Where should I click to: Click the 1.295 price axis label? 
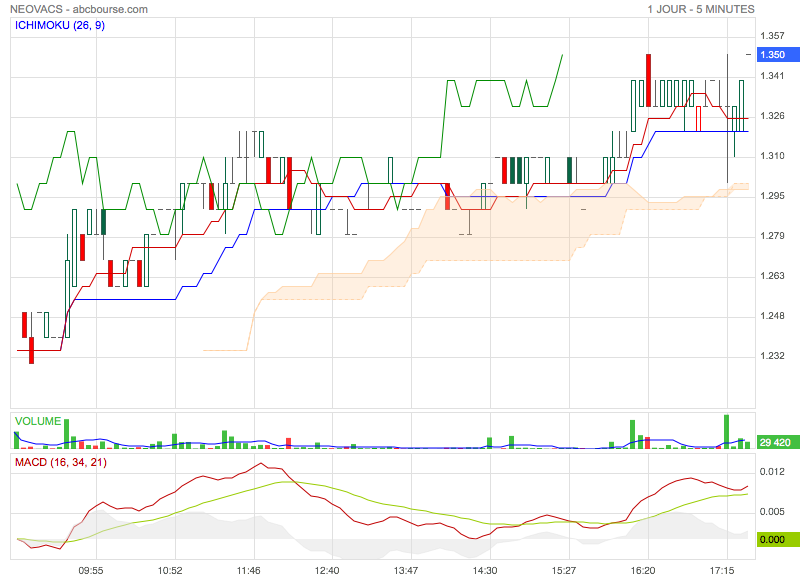click(772, 196)
